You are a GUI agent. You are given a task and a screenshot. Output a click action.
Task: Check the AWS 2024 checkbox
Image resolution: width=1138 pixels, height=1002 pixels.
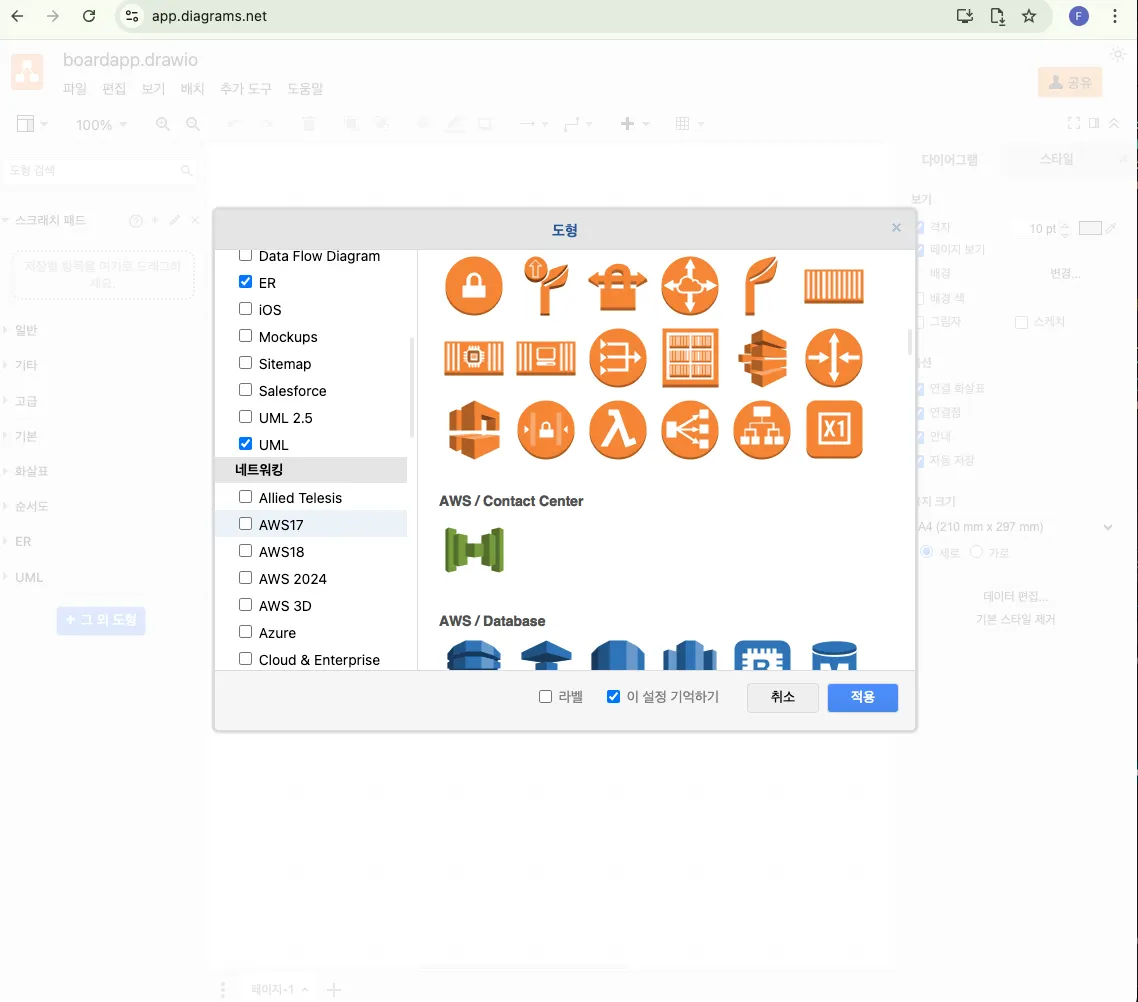tap(245, 578)
